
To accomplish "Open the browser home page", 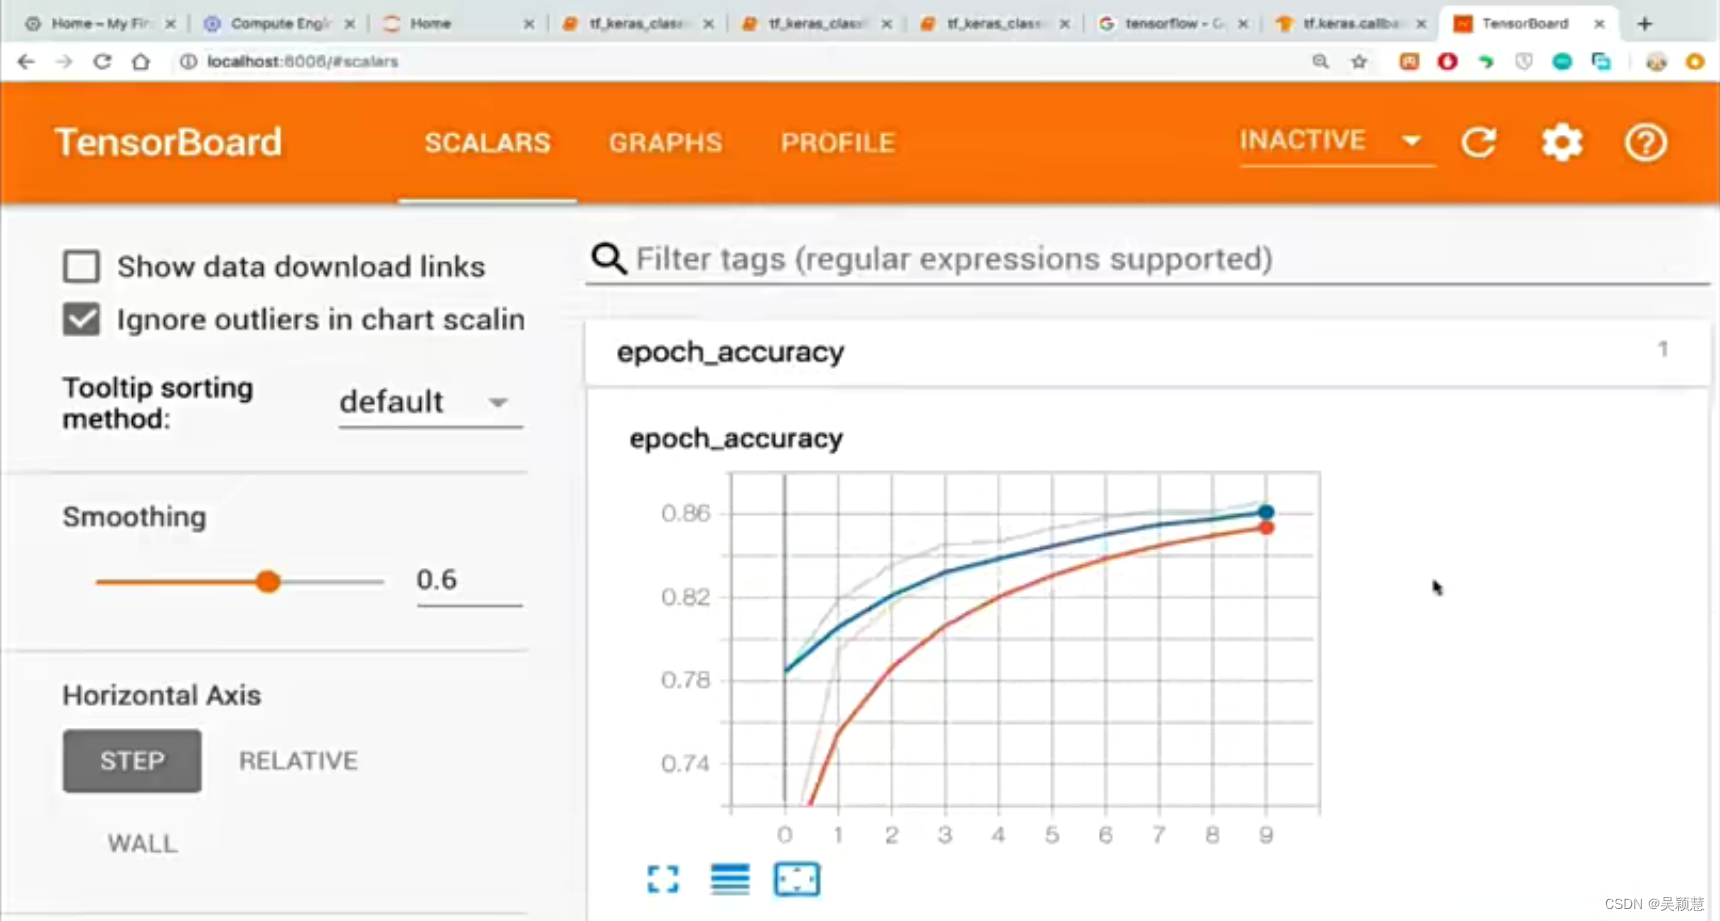I will 141,62.
